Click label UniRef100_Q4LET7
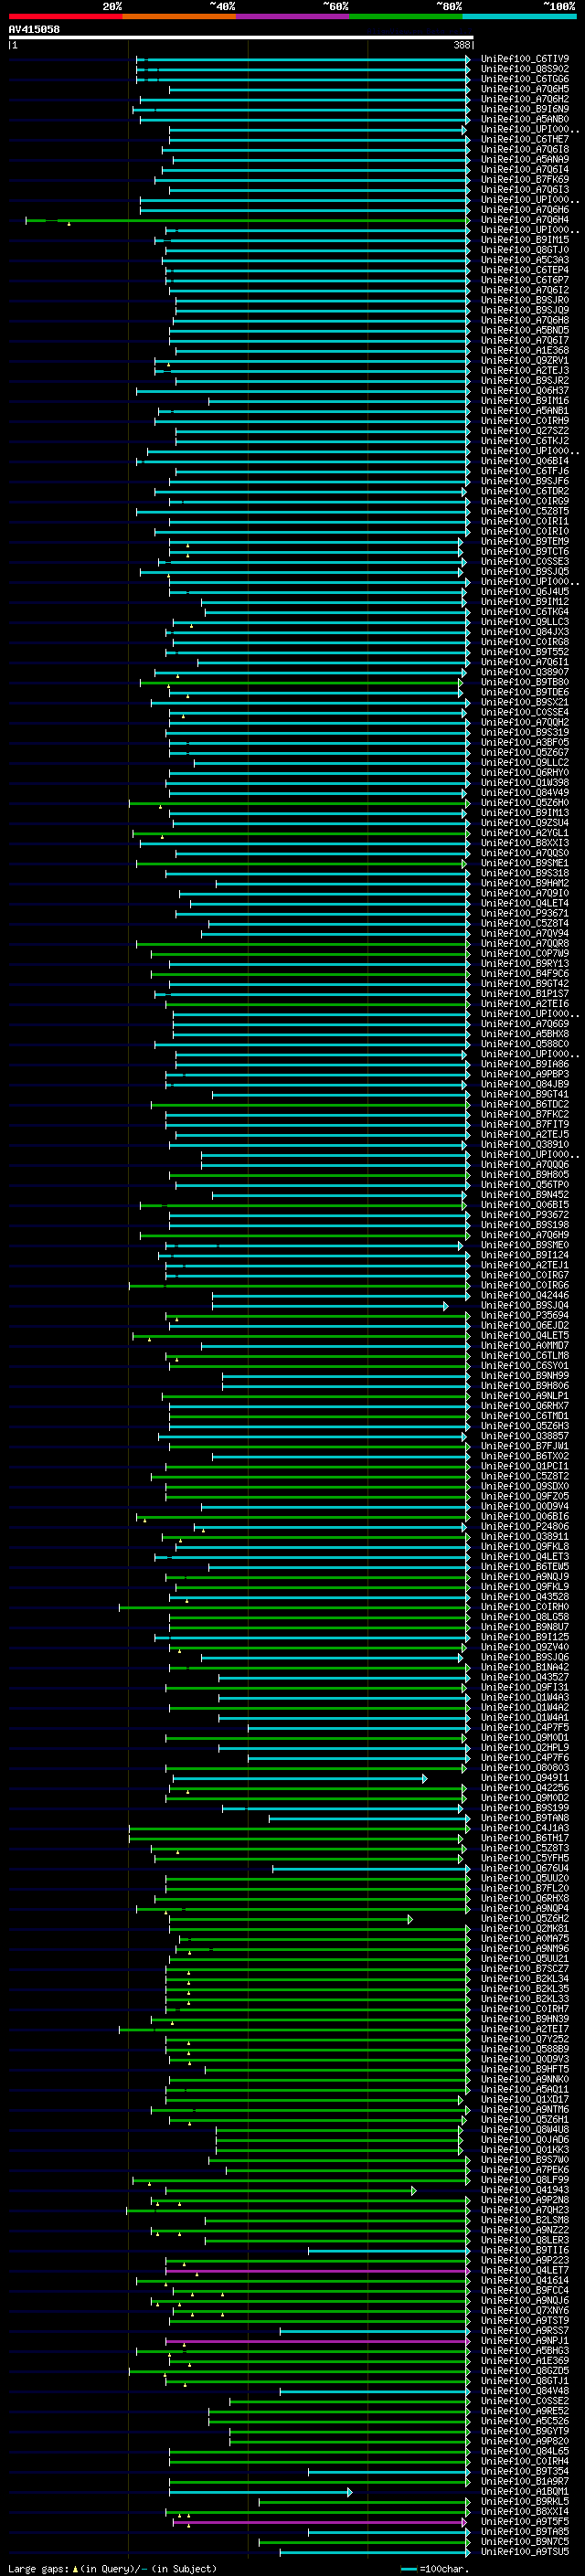The width and height of the screenshot is (585, 2576). (x=525, y=2270)
